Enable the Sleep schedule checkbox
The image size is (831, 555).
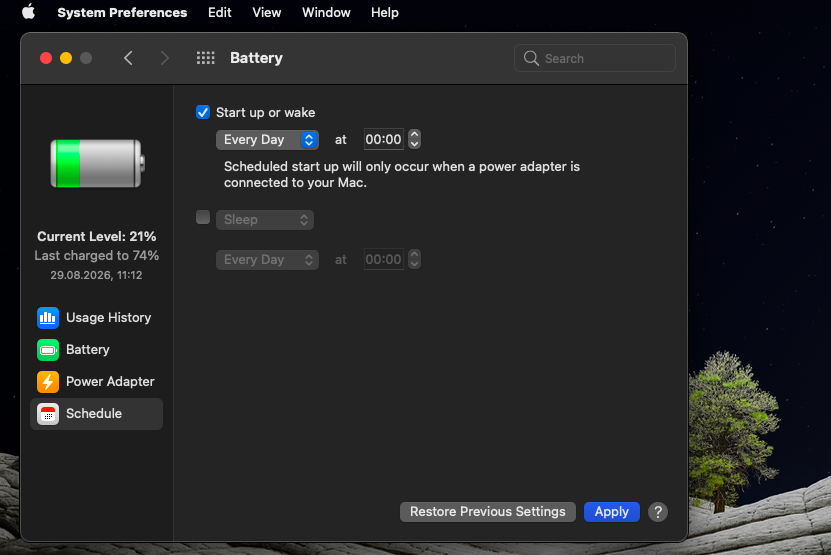pos(203,217)
